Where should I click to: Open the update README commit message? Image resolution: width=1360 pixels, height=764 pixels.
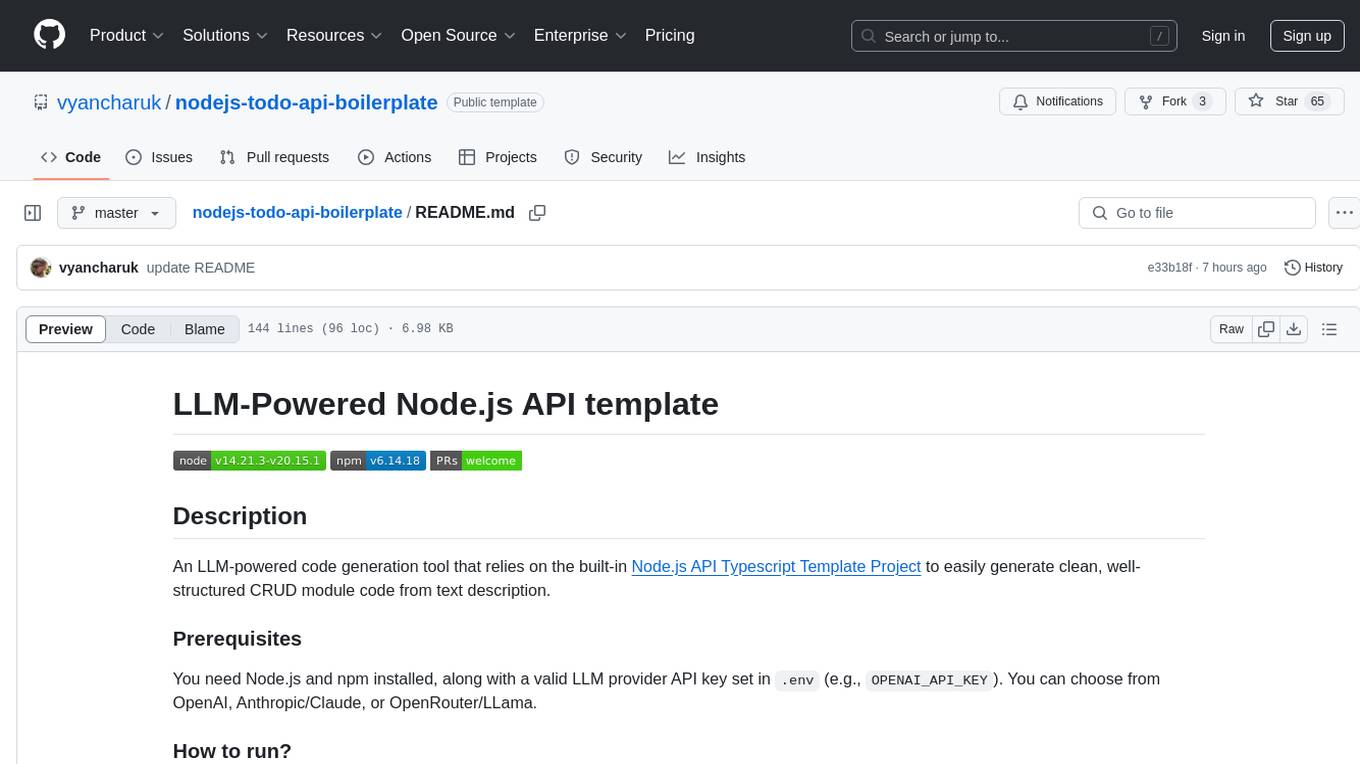[200, 268]
